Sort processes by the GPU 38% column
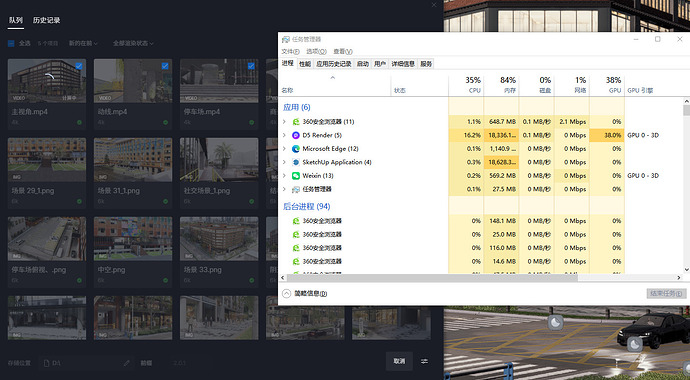The image size is (690, 380). tap(607, 85)
